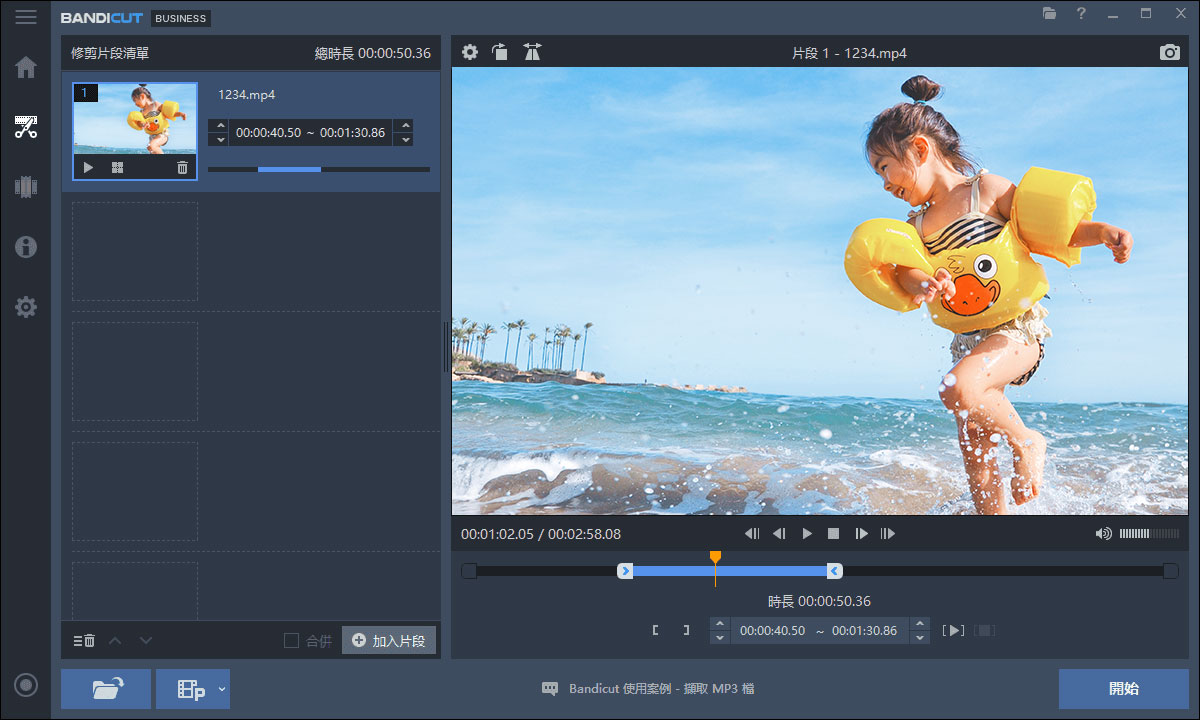Edit 00:01:30.86 end time below timeline
This screenshot has height=720, width=1200.
pyautogui.click(x=864, y=630)
